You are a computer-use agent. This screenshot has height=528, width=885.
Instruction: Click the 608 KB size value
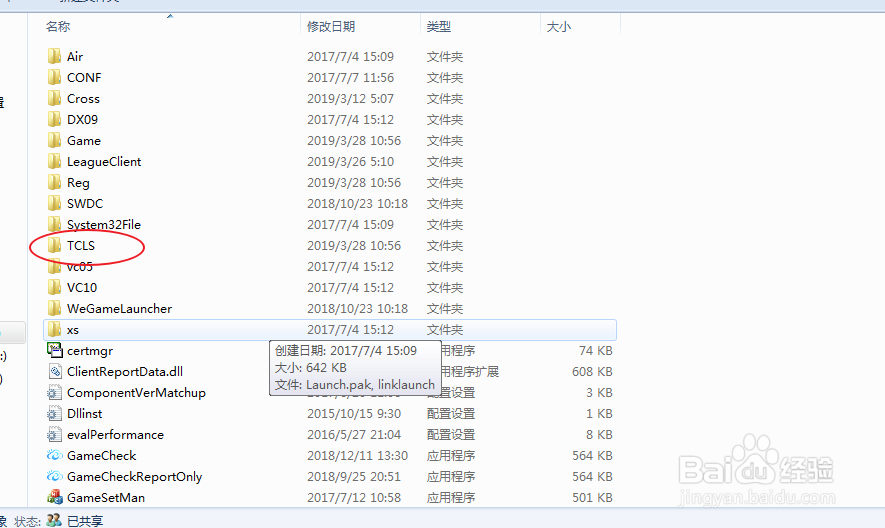point(592,372)
